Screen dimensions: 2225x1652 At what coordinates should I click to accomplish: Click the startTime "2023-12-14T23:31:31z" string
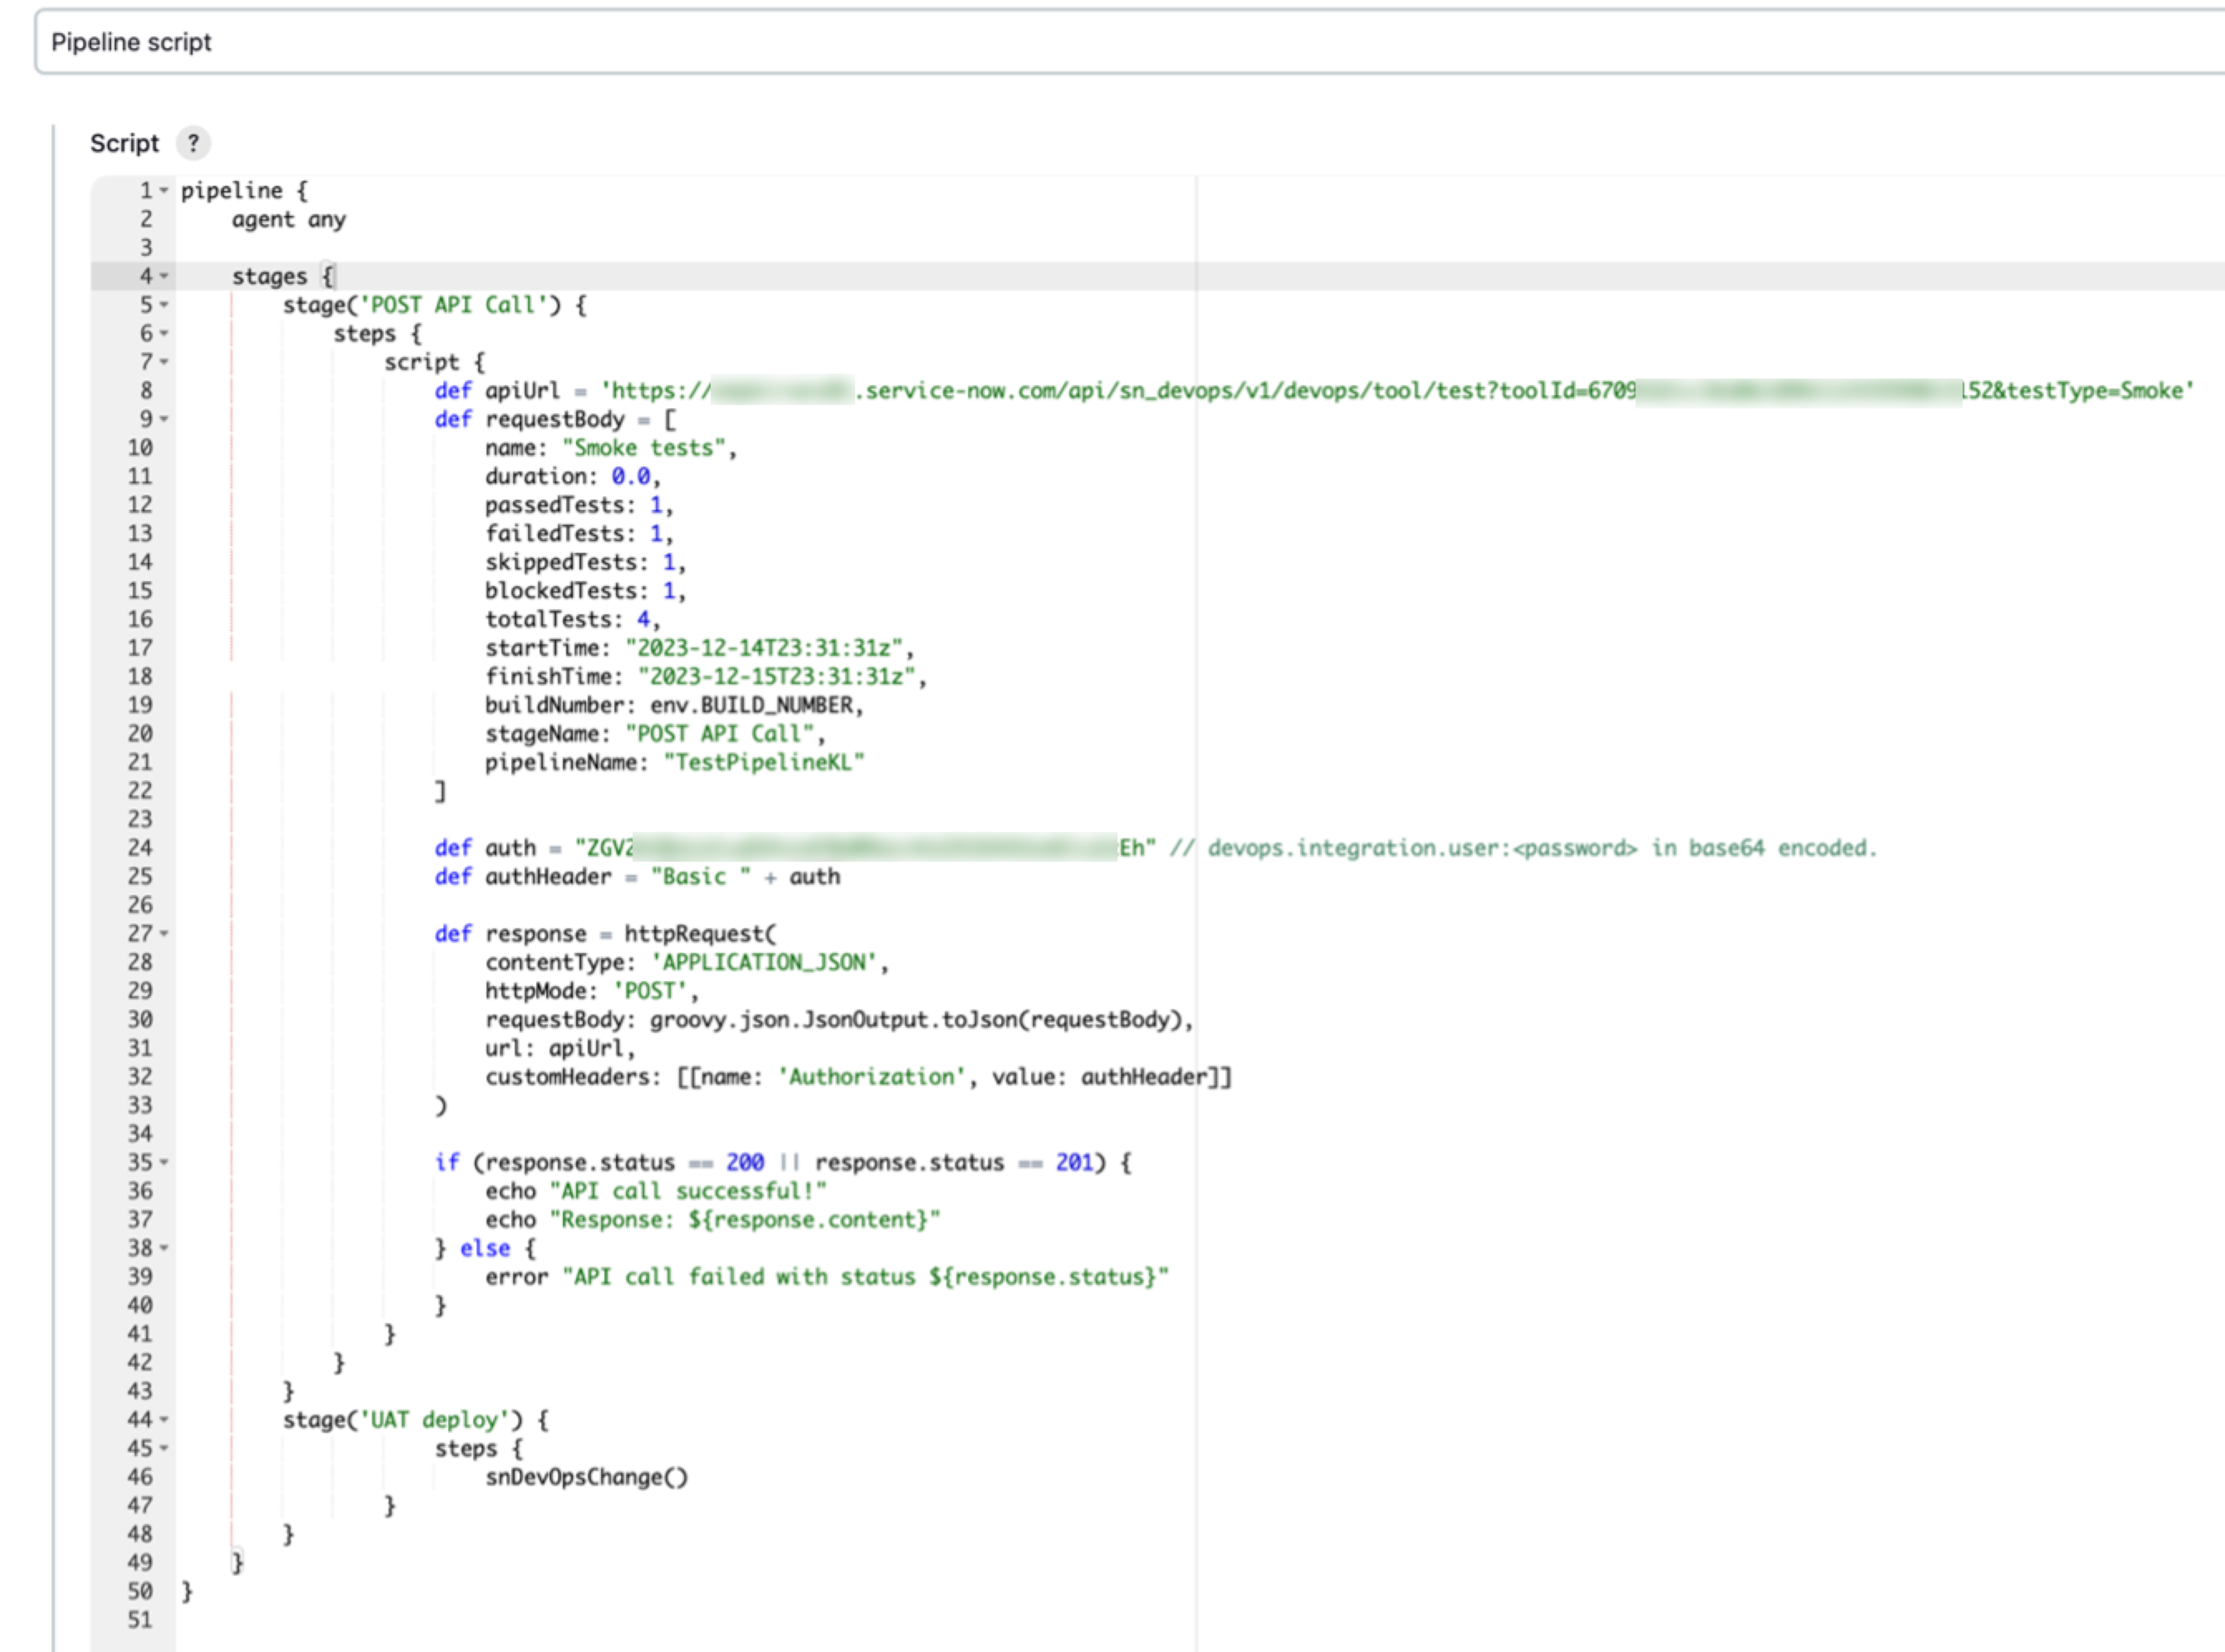point(763,648)
